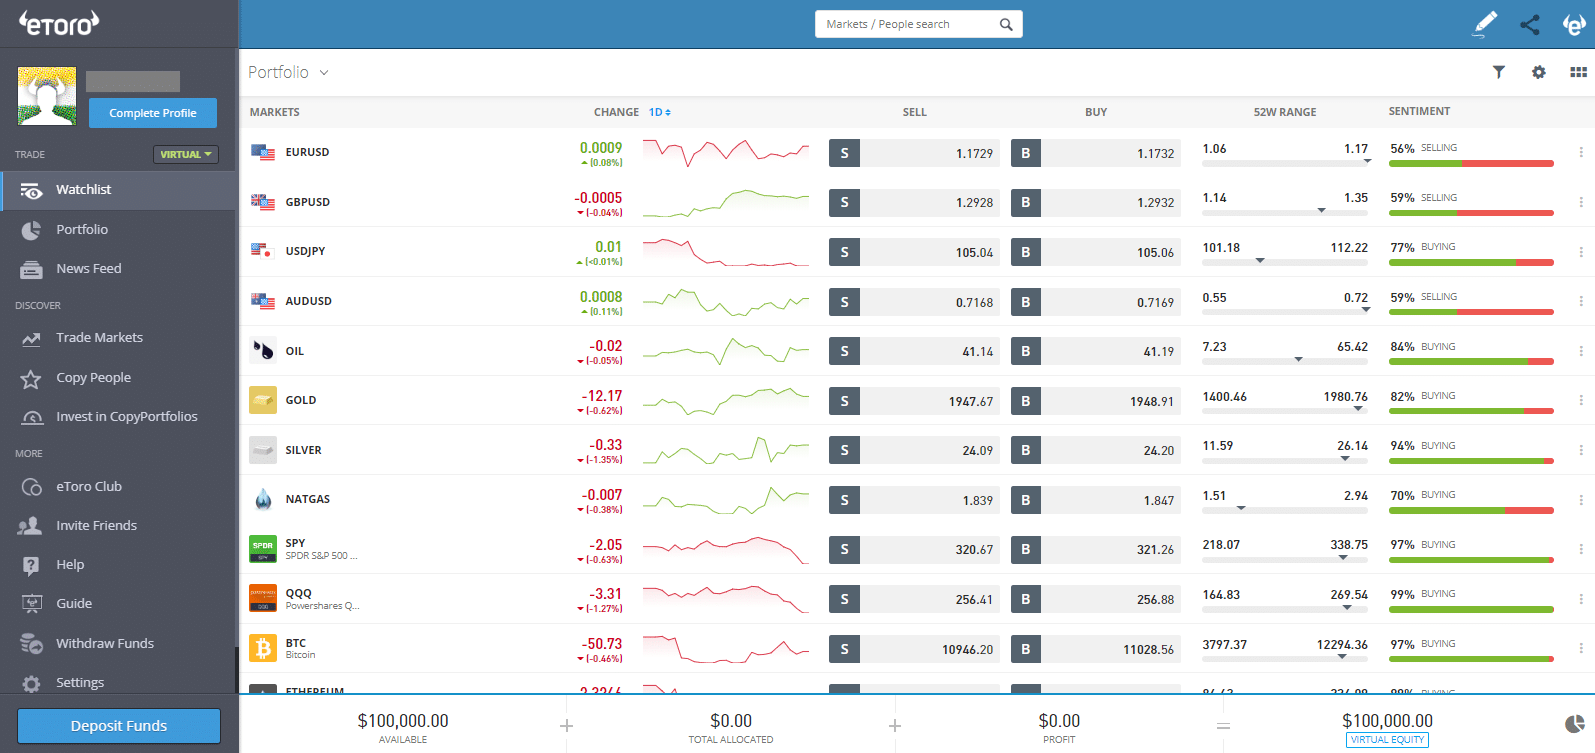Click the SILVER Buy button at 24.20
Screen dimensions: 1595x753
click(x=1096, y=450)
